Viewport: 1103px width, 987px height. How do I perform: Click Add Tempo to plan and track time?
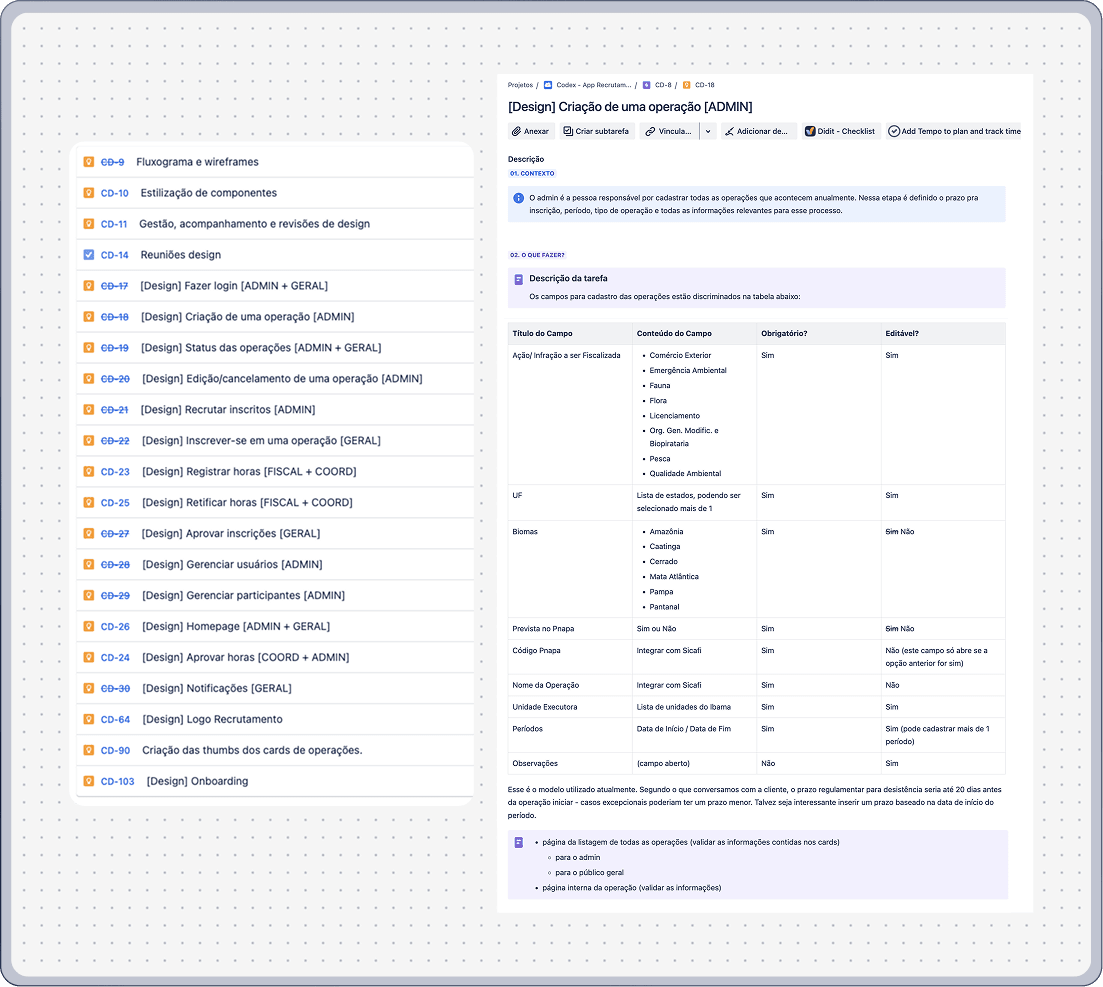[x=954, y=131]
